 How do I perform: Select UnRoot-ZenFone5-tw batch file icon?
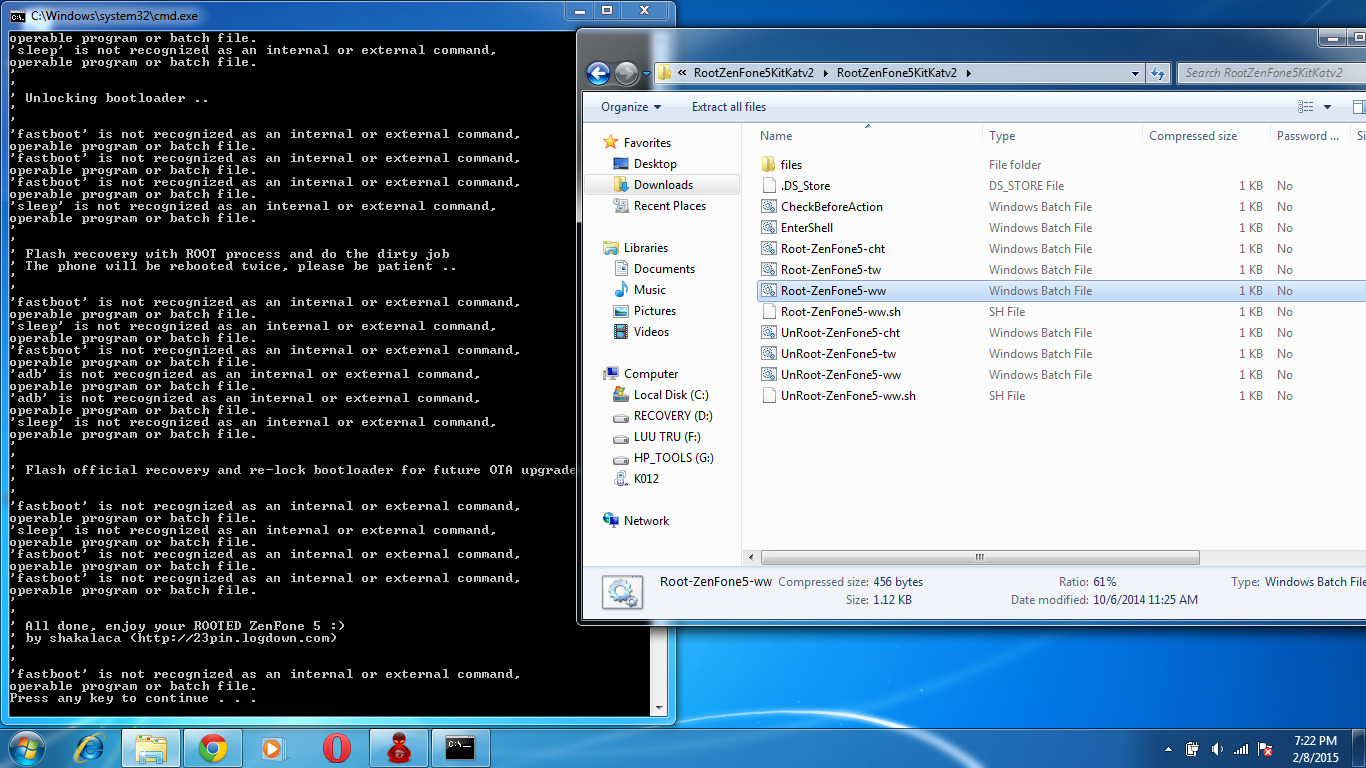pyautogui.click(x=768, y=354)
